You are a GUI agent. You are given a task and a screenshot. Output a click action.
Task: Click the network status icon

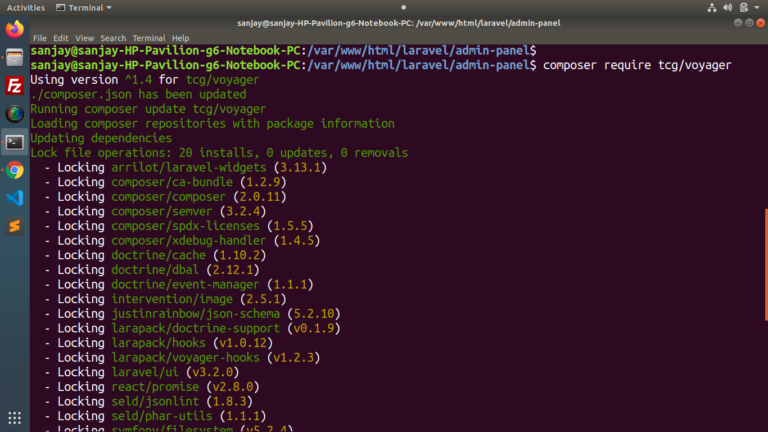coord(710,7)
